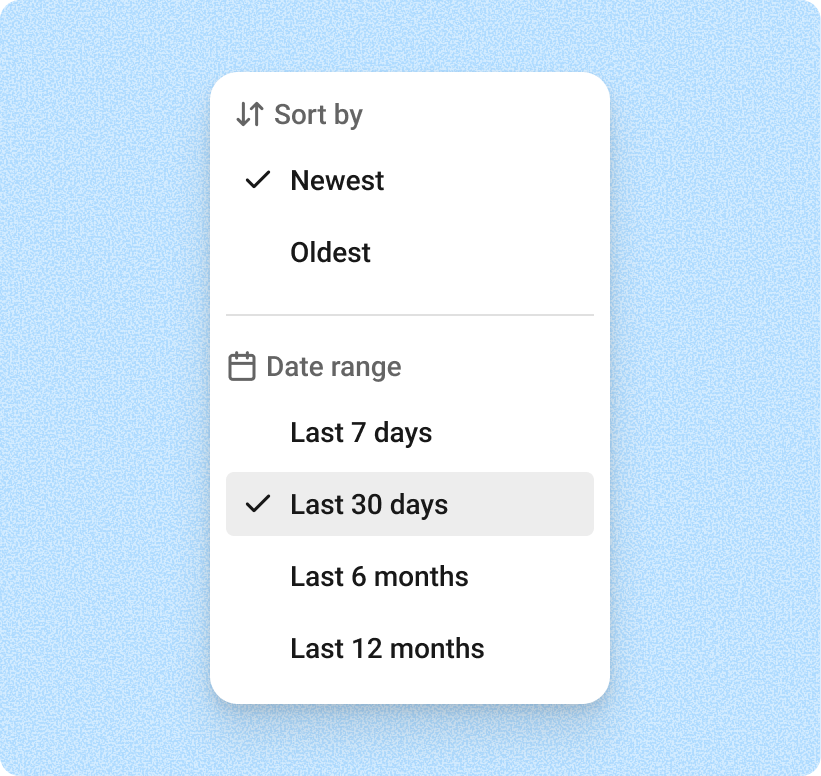Select Oldest as the sort order
821x776 pixels.
tap(330, 252)
